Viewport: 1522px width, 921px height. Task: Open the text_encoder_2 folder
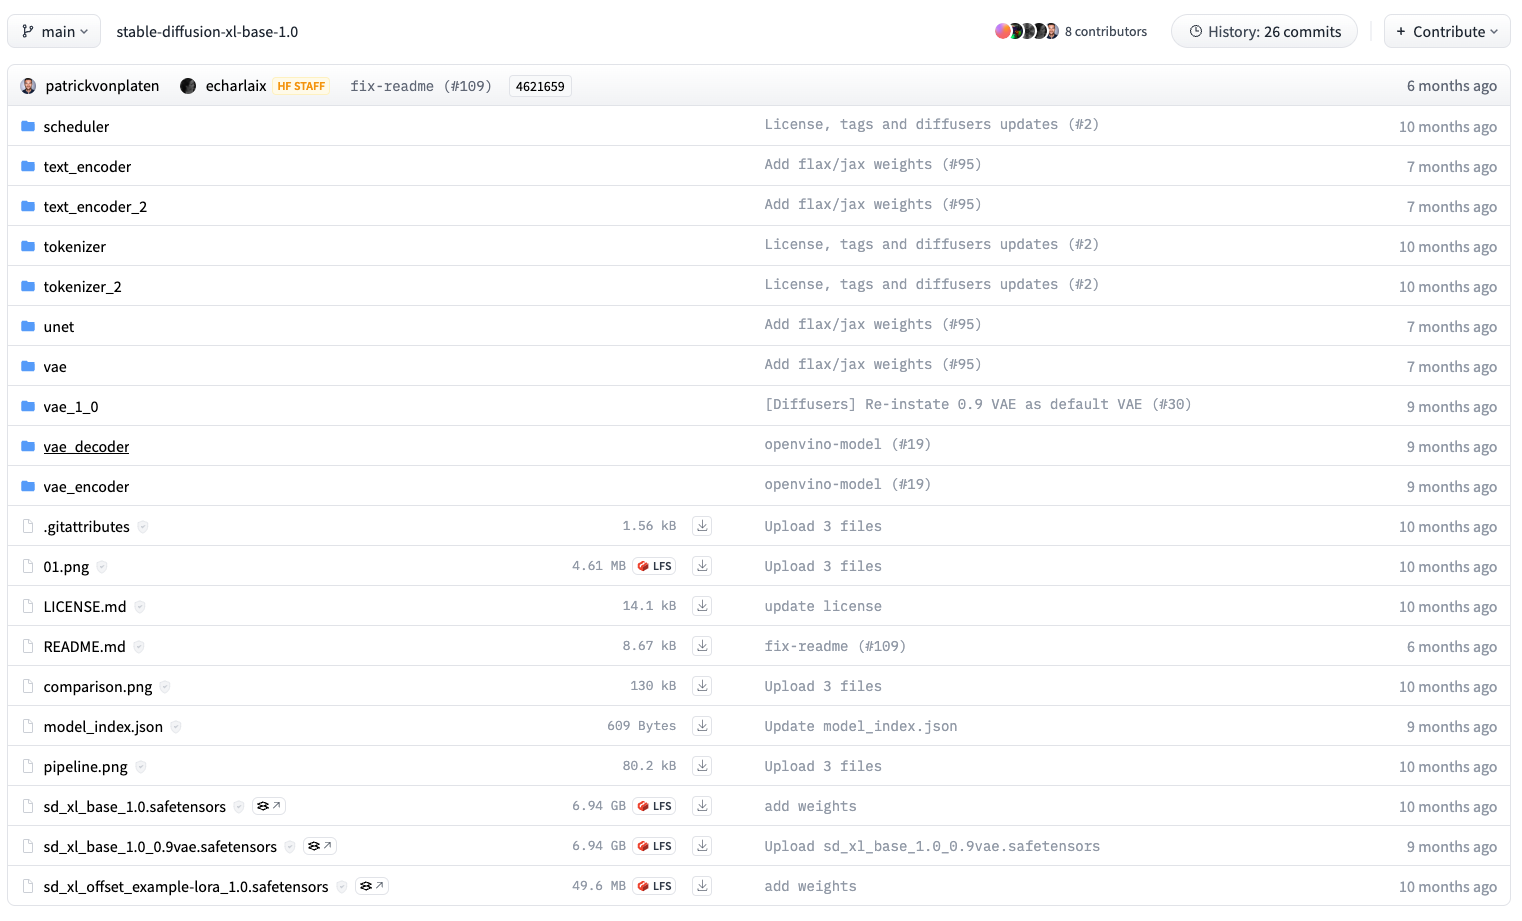pyautogui.click(x=95, y=207)
